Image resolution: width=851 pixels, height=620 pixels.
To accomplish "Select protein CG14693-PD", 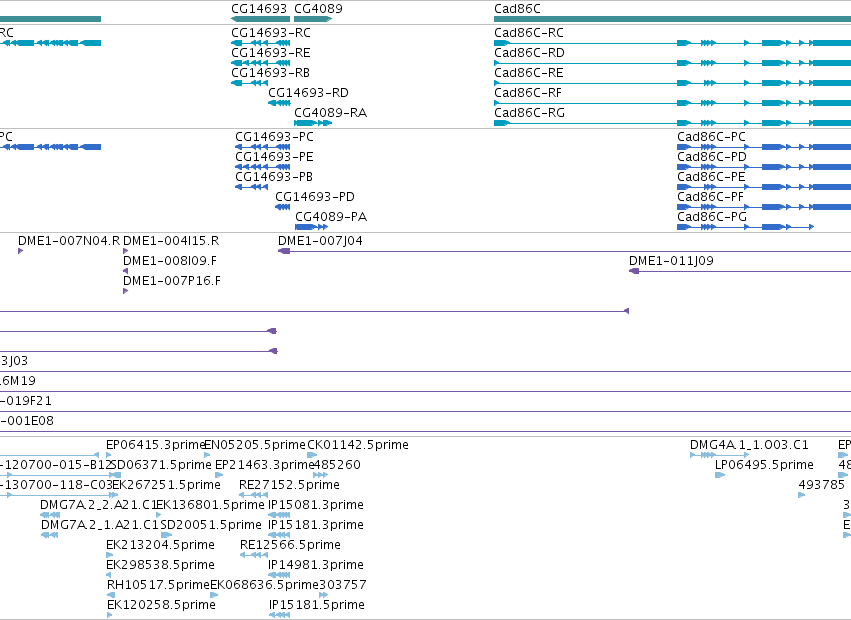I will (x=315, y=197).
